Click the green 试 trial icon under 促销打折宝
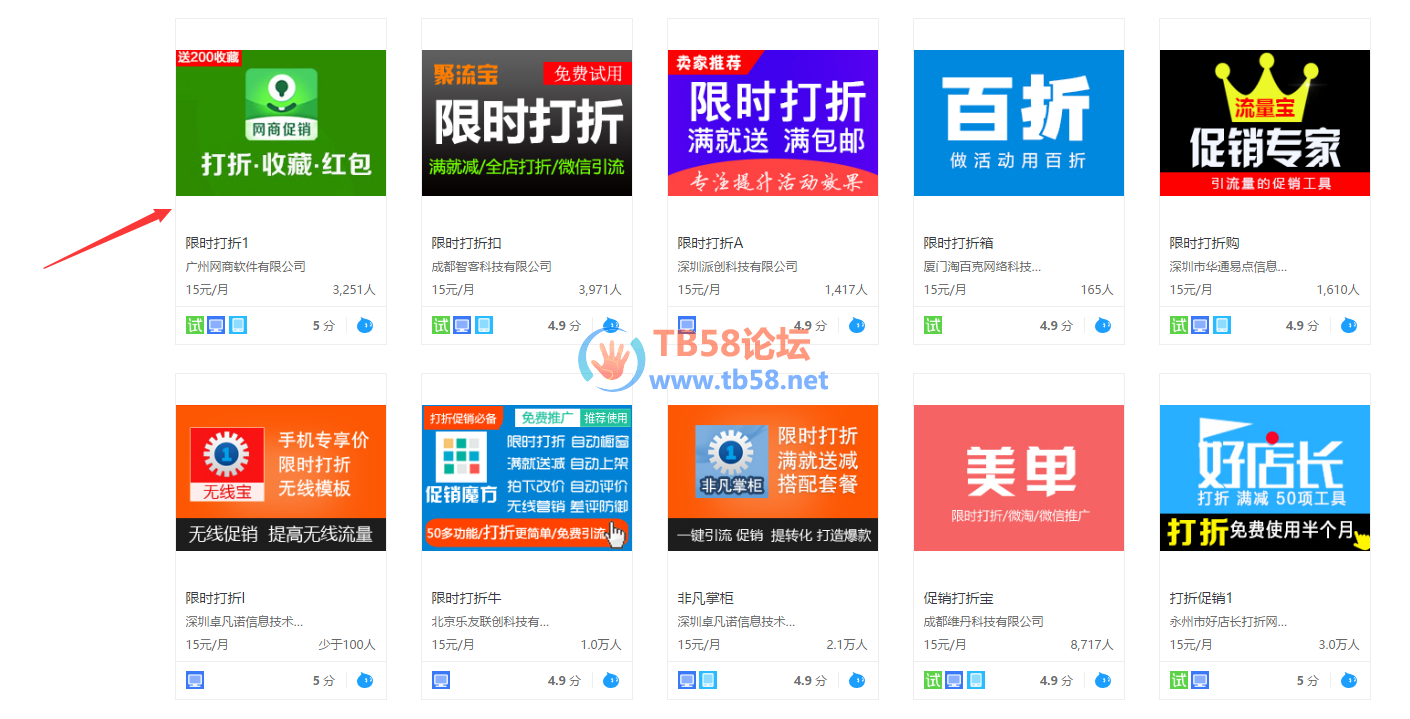 tap(933, 680)
